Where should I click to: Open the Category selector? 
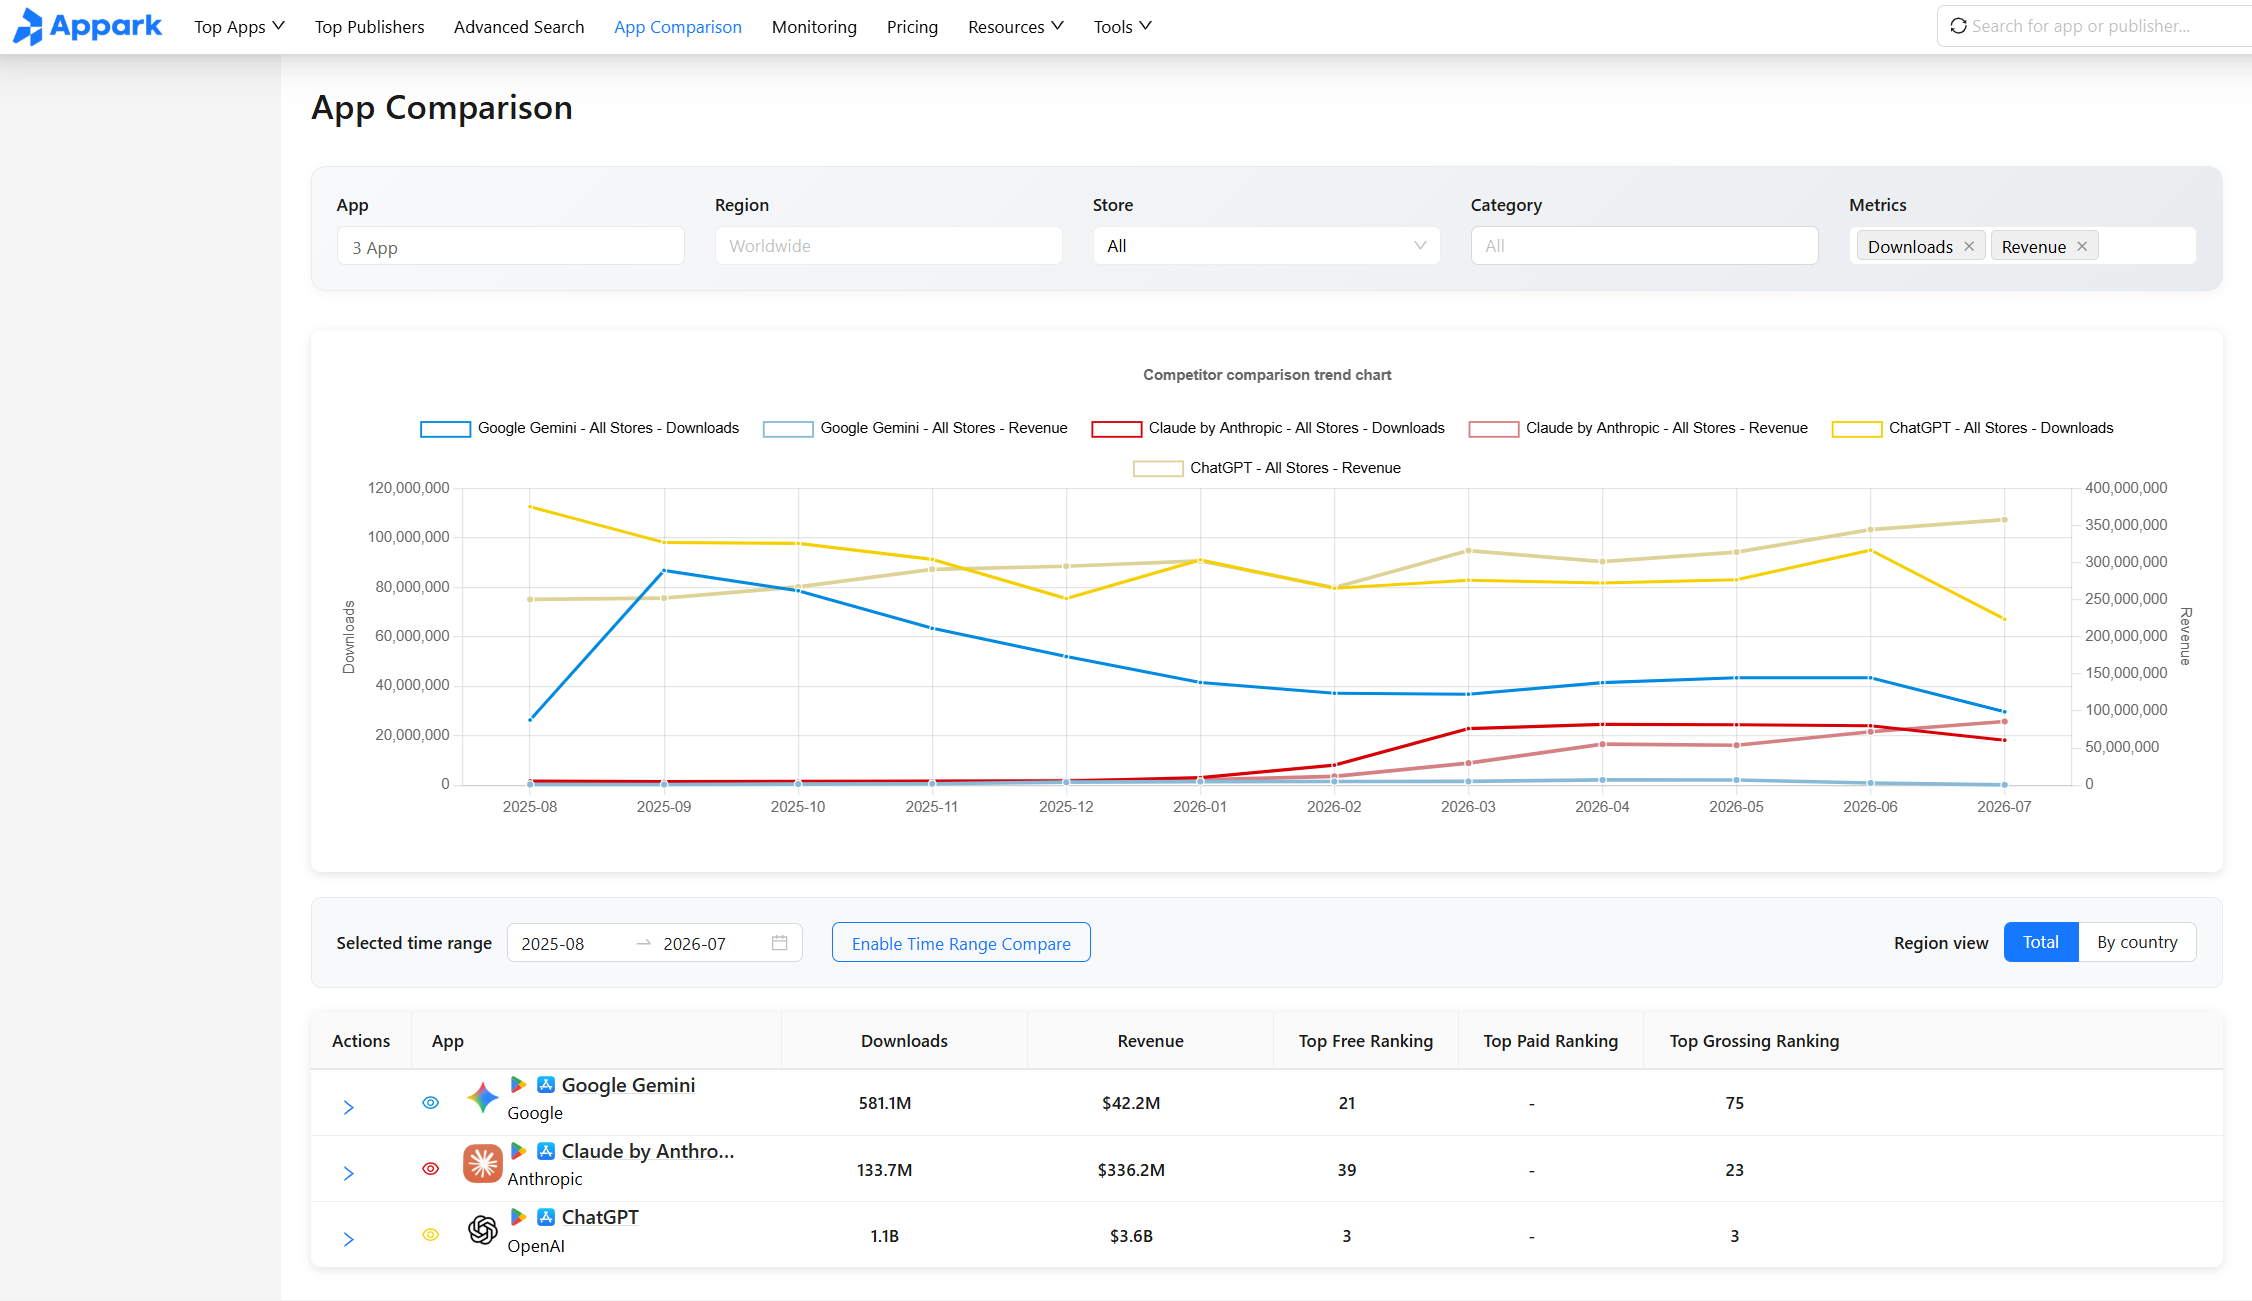click(1644, 246)
